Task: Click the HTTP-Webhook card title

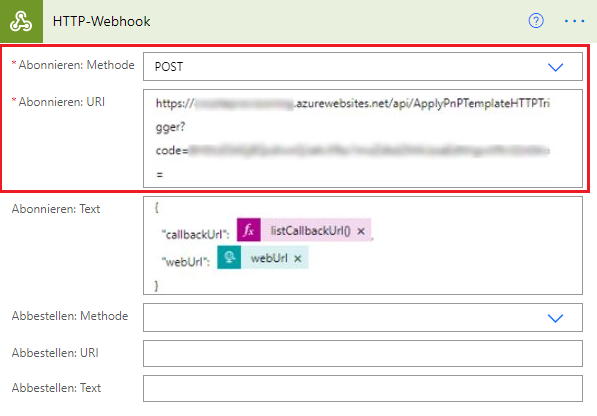Action: point(101,21)
